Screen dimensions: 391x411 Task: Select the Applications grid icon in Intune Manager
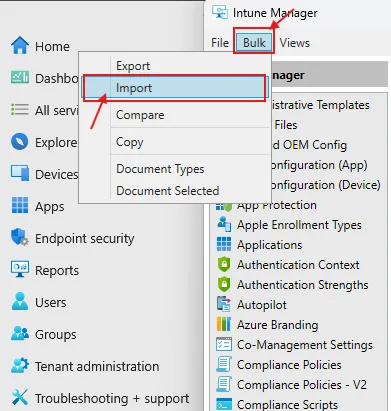click(x=224, y=244)
